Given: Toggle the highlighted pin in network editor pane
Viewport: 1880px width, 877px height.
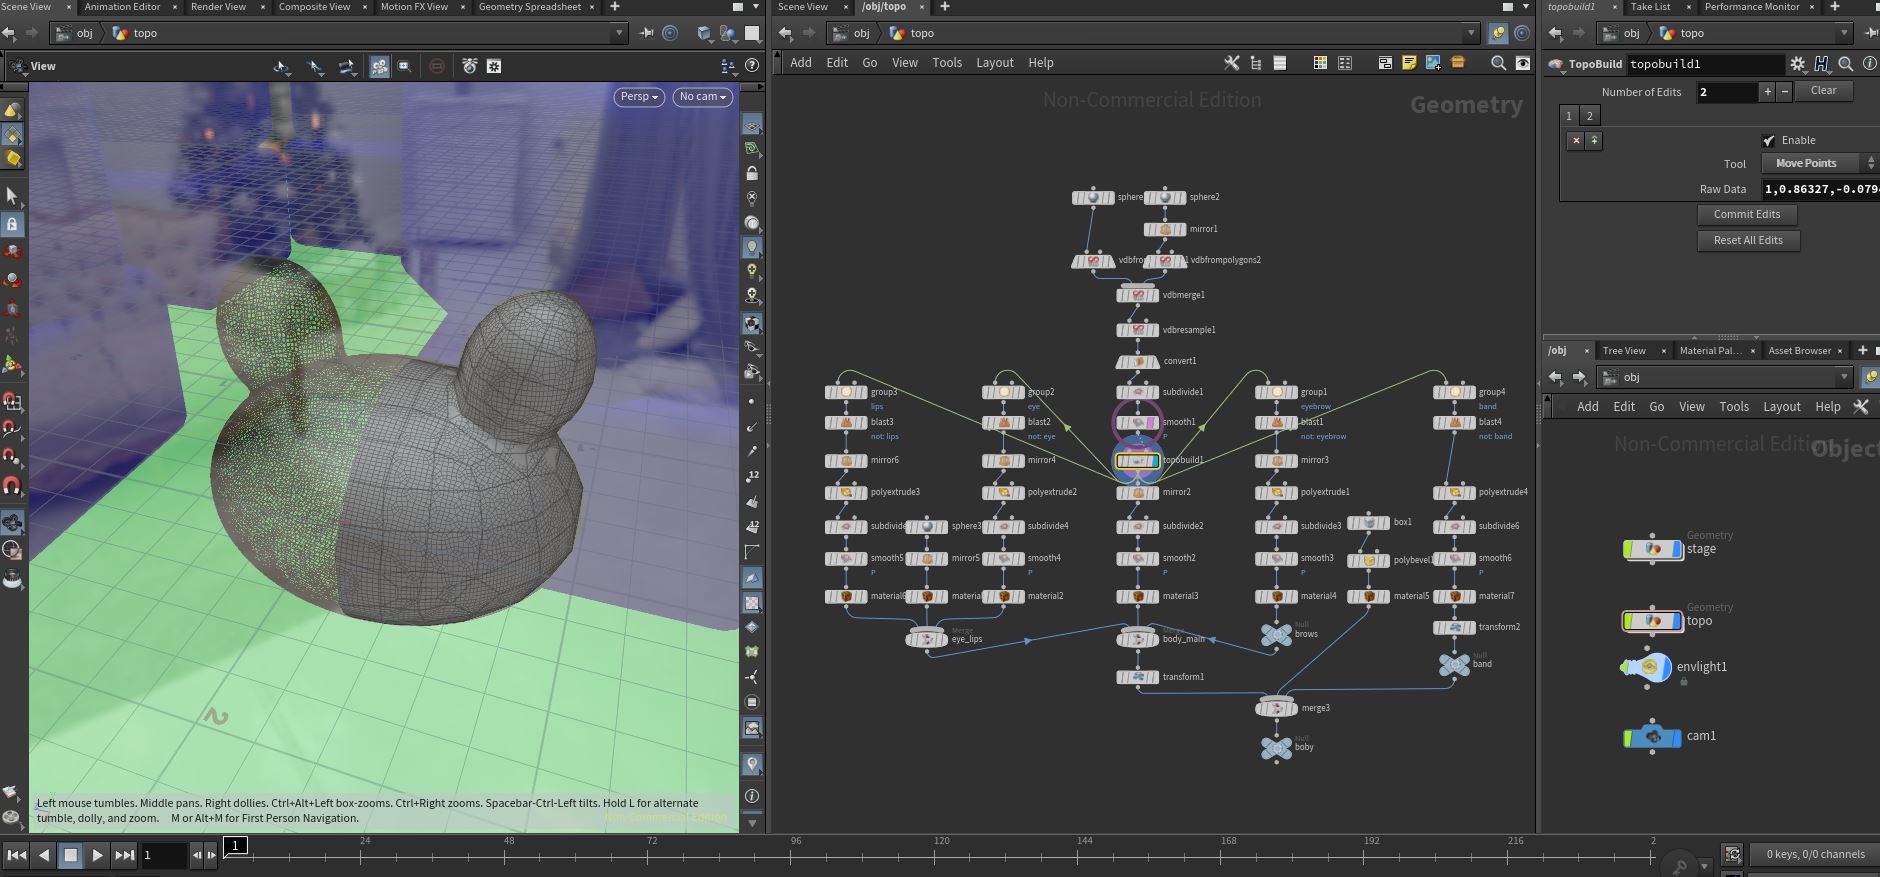Looking at the screenshot, I should pos(1498,33).
